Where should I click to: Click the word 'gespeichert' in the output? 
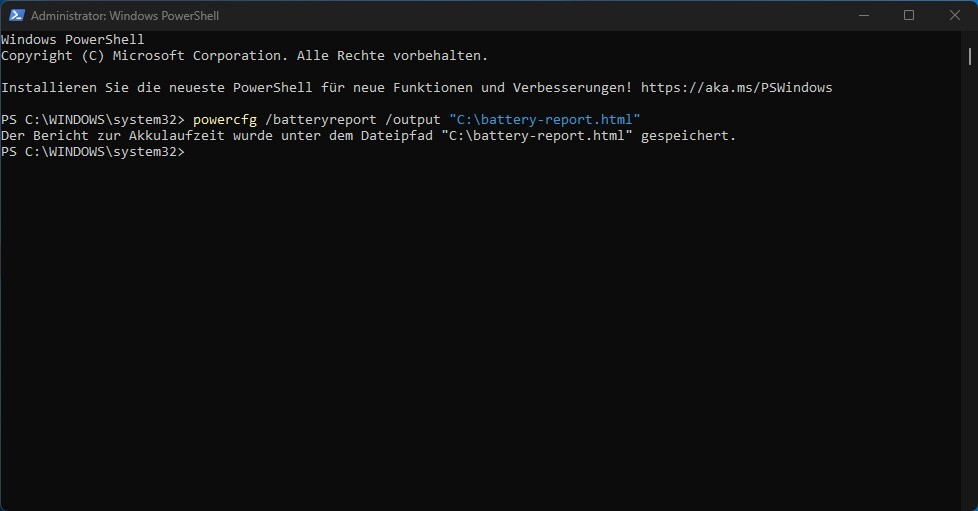688,136
